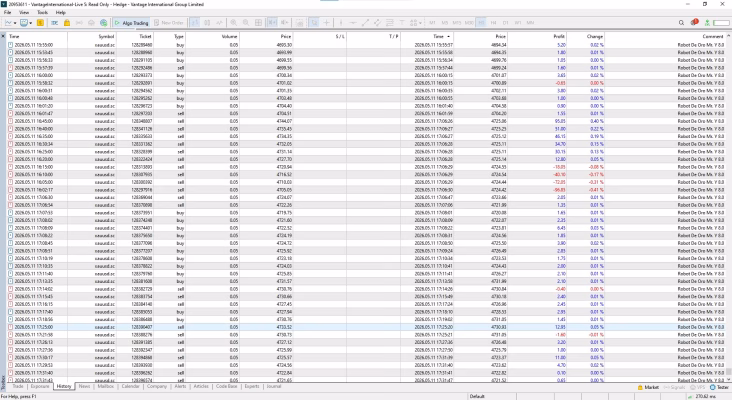Click the search magnifier icon
The image size is (732, 400).
click(681, 22)
